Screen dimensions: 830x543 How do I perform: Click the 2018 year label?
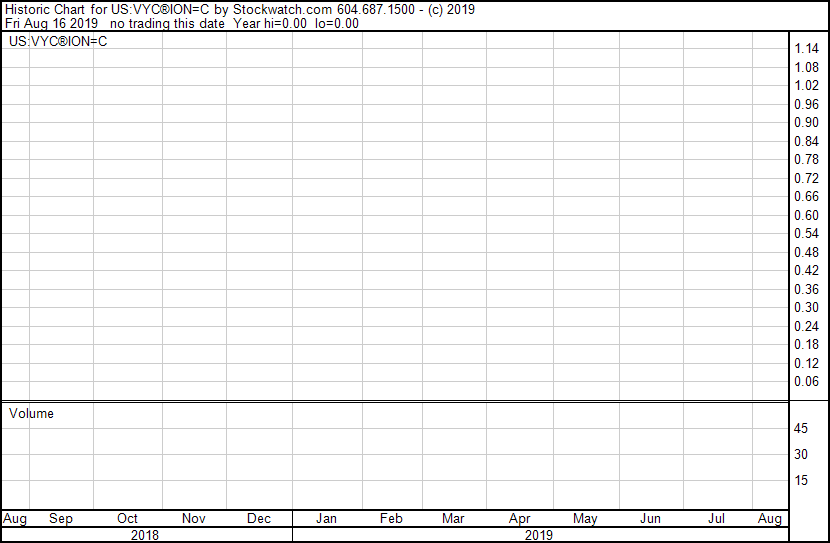[x=145, y=536]
